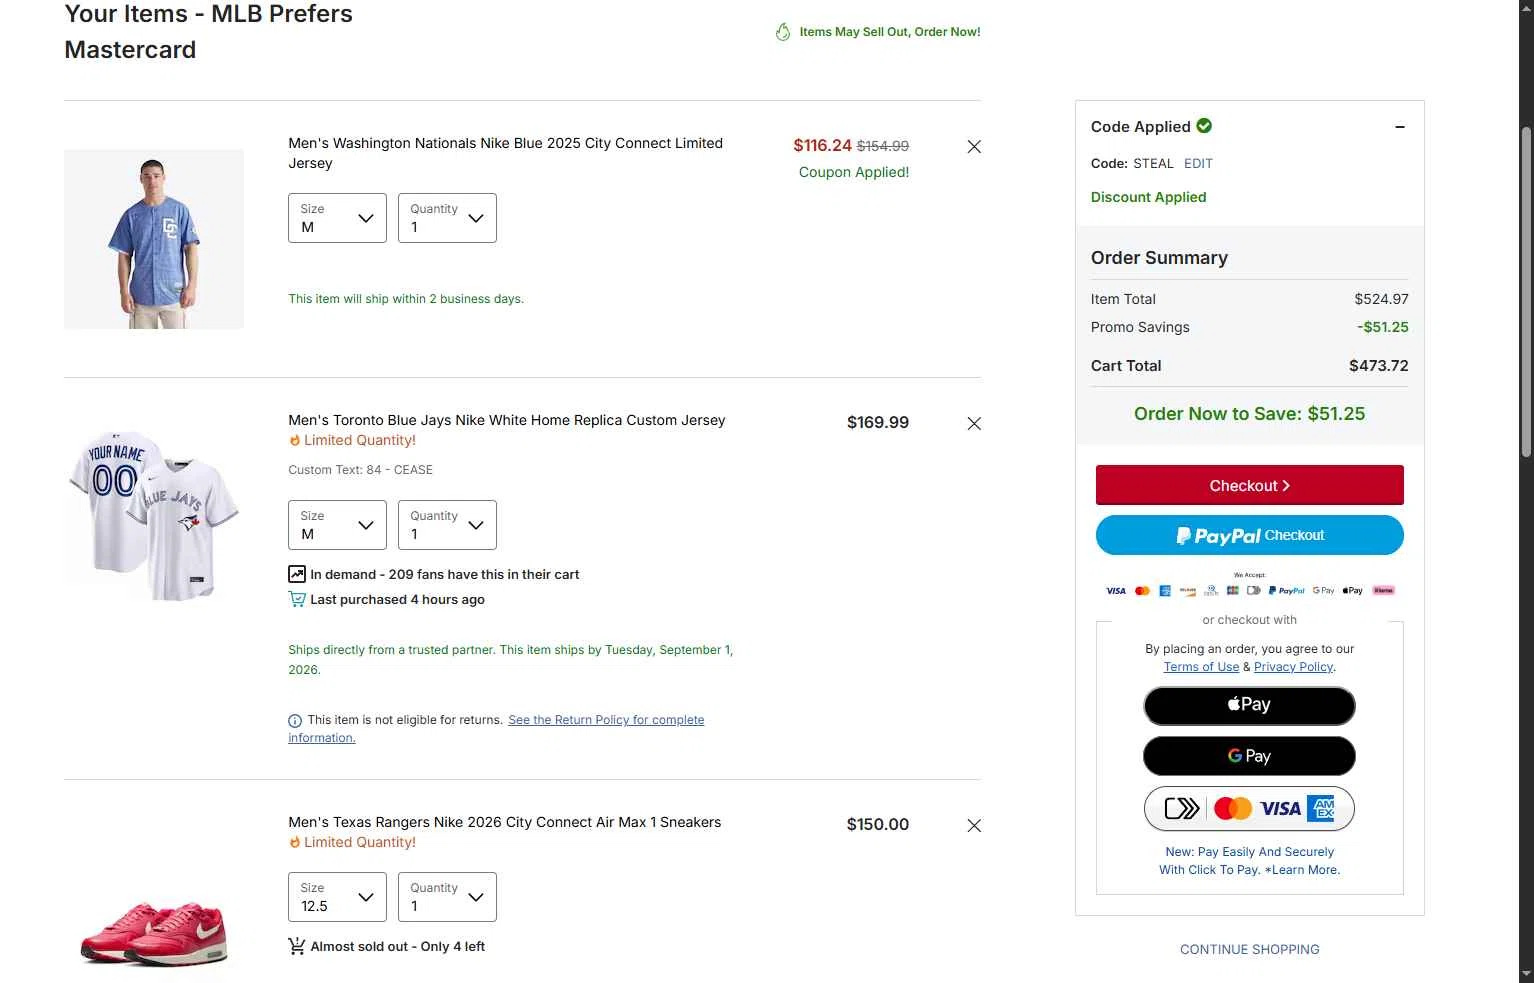Edit the STEAL promo code

[x=1198, y=164]
